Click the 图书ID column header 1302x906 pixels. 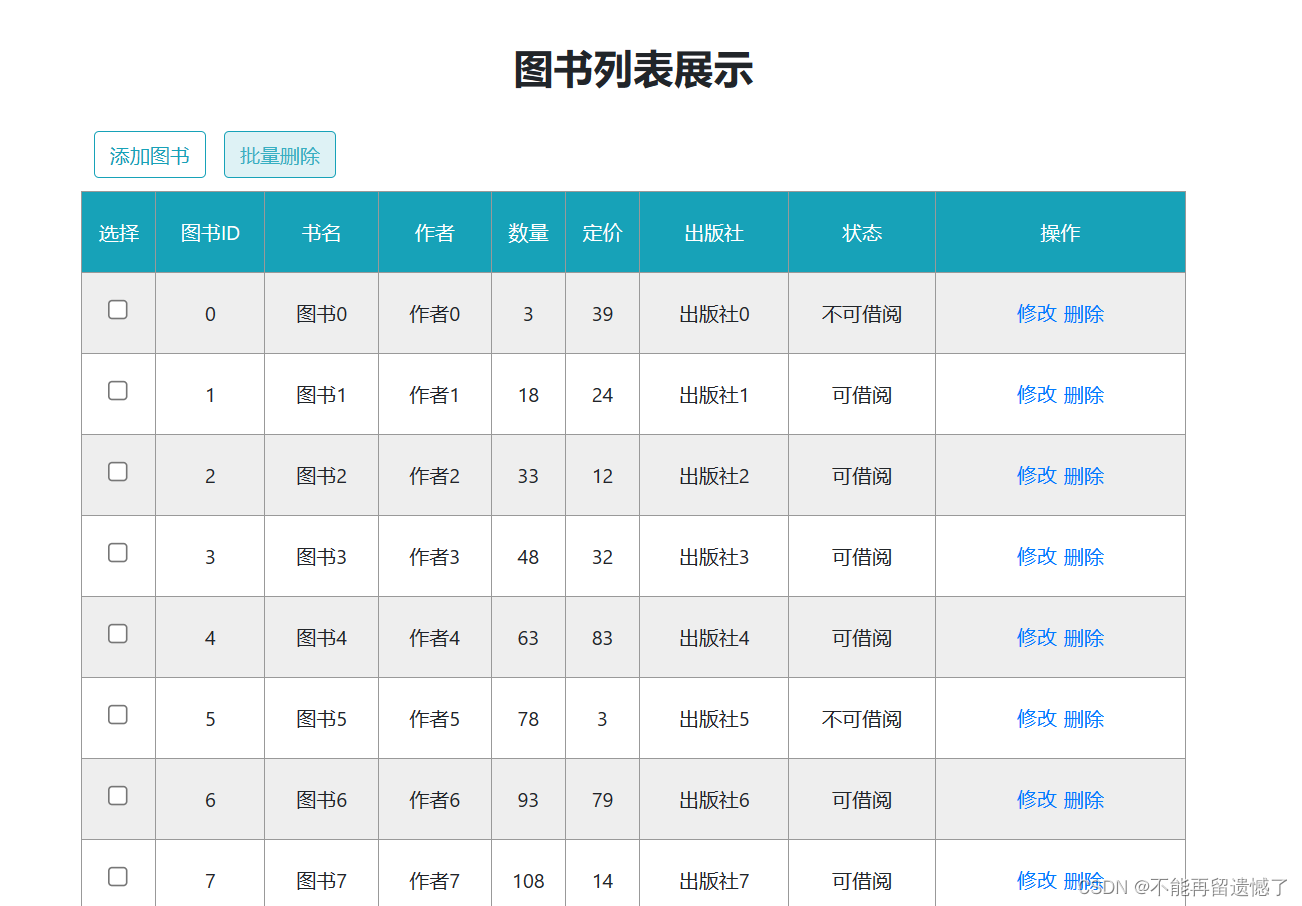point(210,233)
